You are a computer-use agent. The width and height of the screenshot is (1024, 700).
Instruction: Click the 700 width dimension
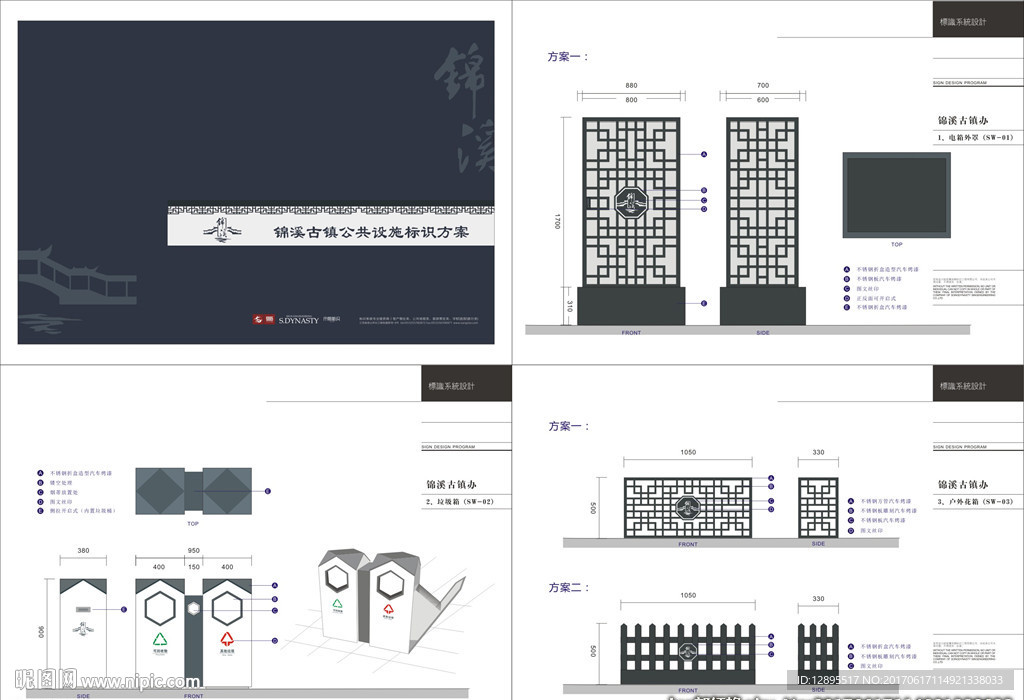(763, 86)
